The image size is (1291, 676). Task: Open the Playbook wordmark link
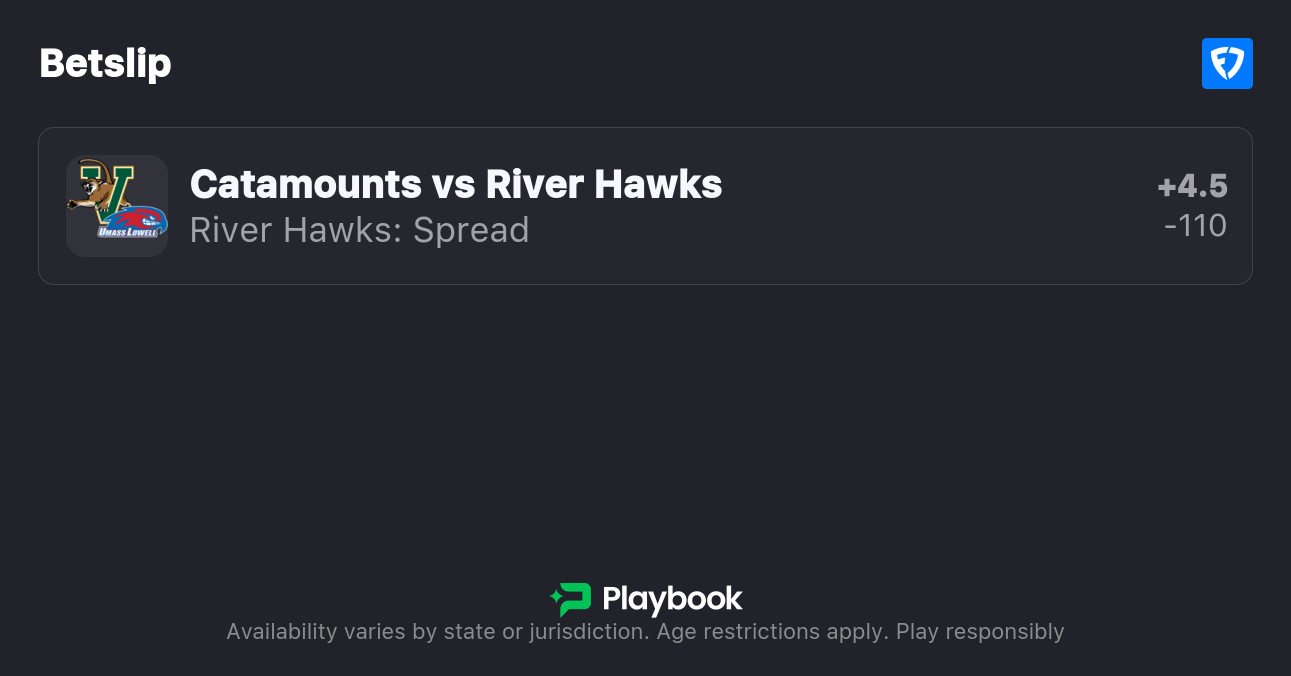pos(673,599)
